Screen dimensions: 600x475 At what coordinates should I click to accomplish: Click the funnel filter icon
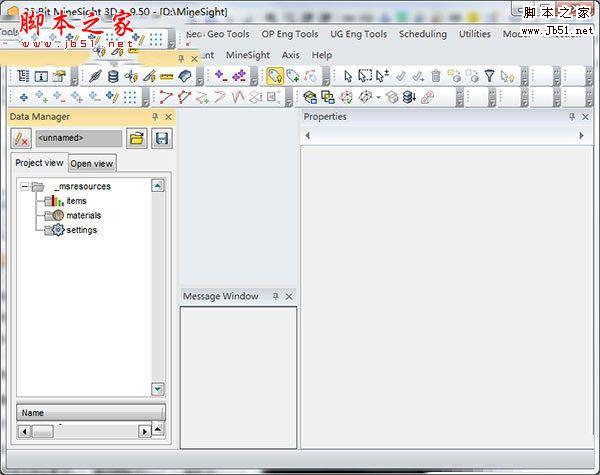pos(489,76)
